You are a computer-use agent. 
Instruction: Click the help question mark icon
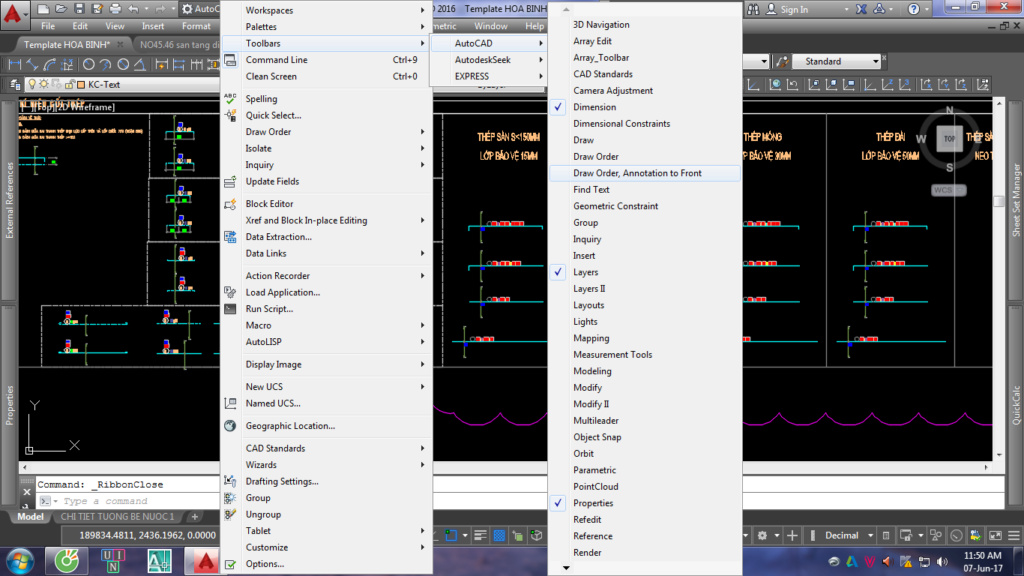coord(914,9)
